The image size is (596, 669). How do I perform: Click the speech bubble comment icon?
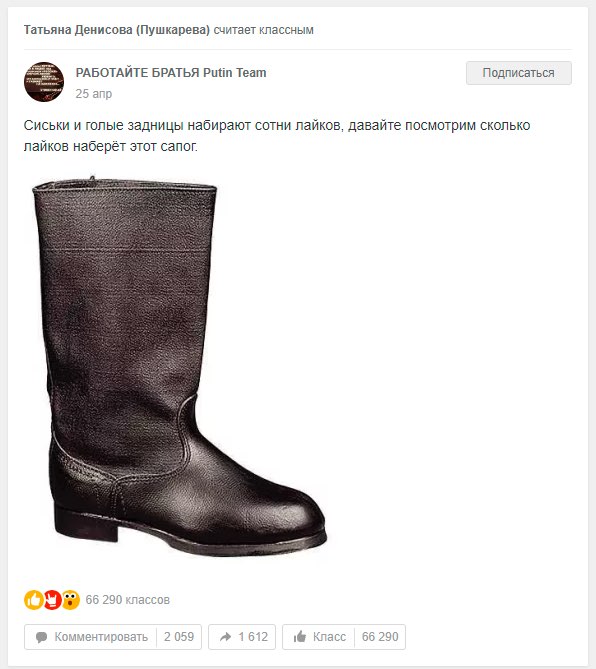point(41,637)
